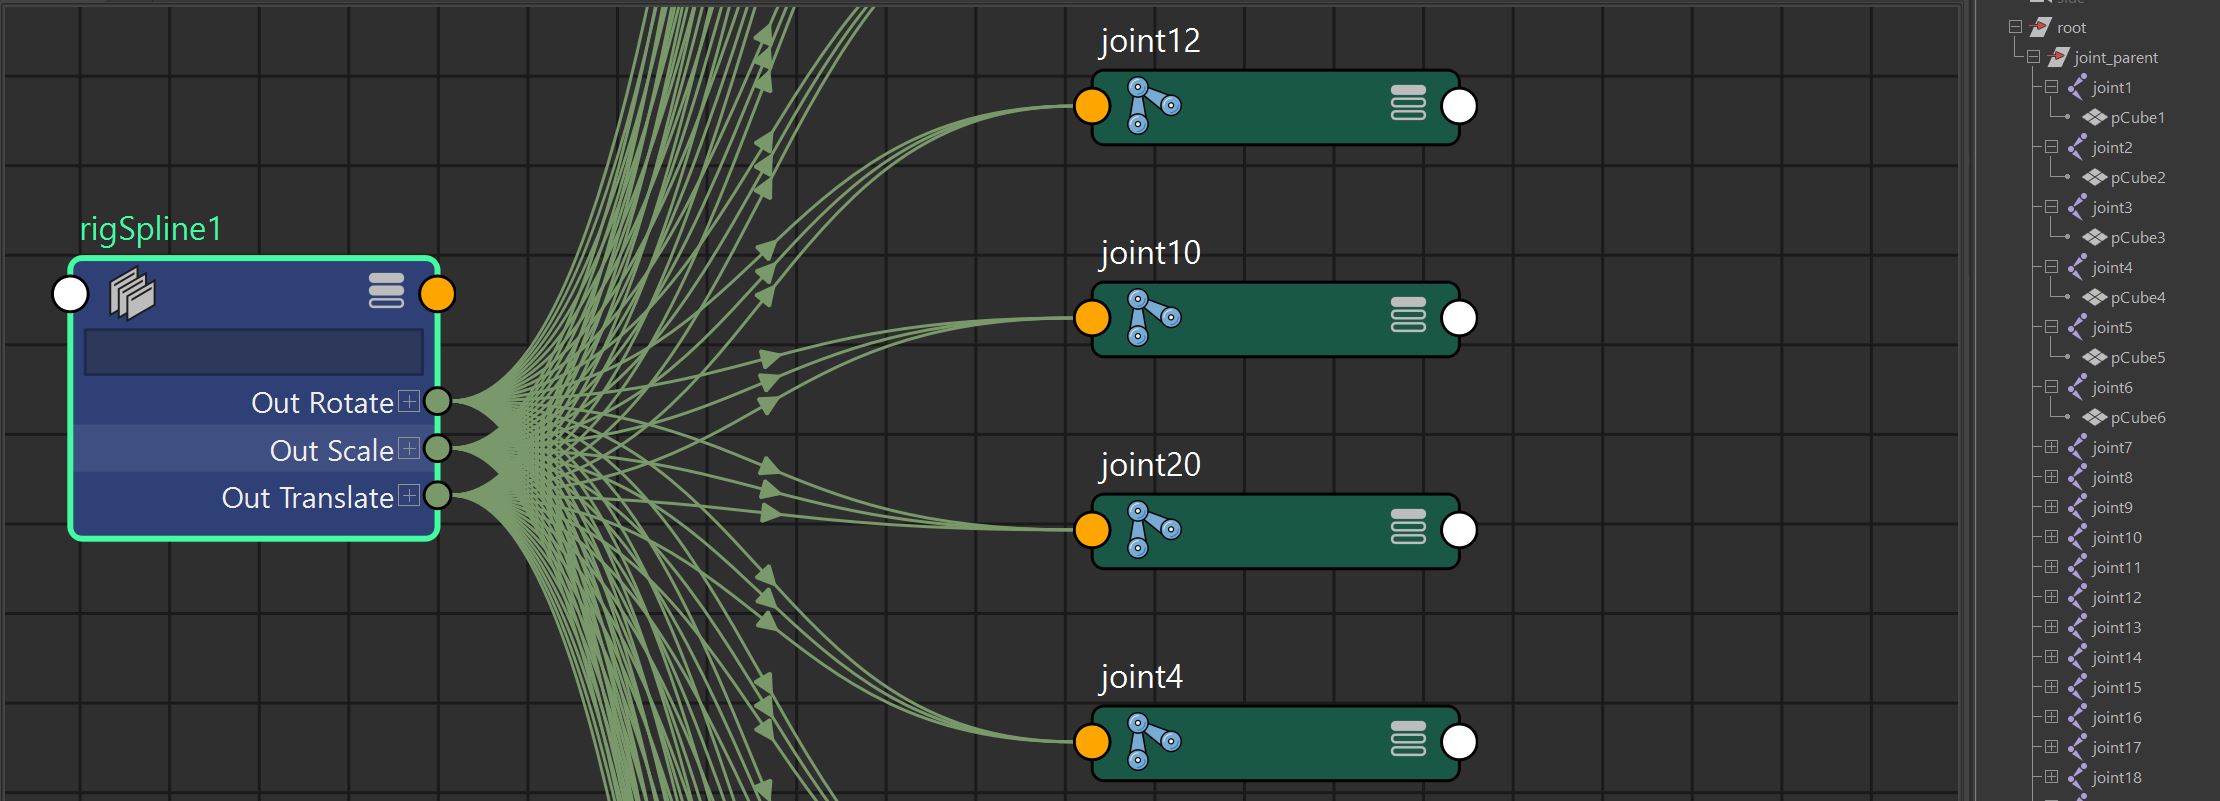Click the joint20 node joint icon

point(1153,529)
